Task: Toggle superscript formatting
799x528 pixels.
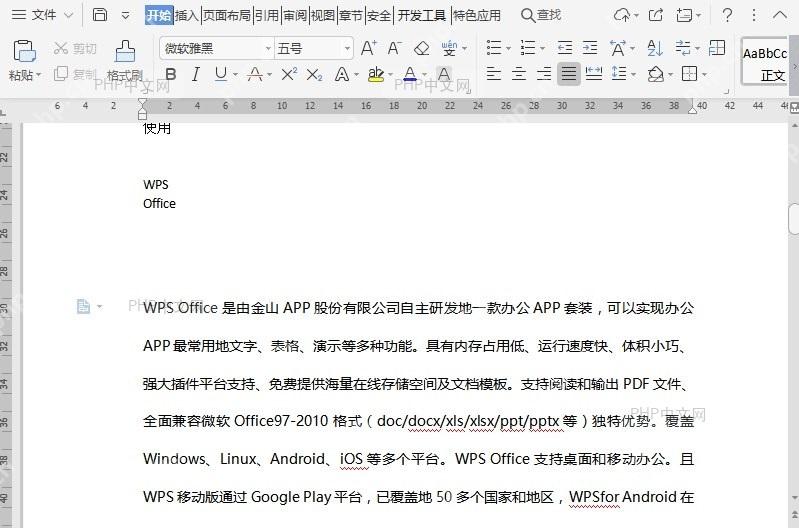Action: coord(289,74)
